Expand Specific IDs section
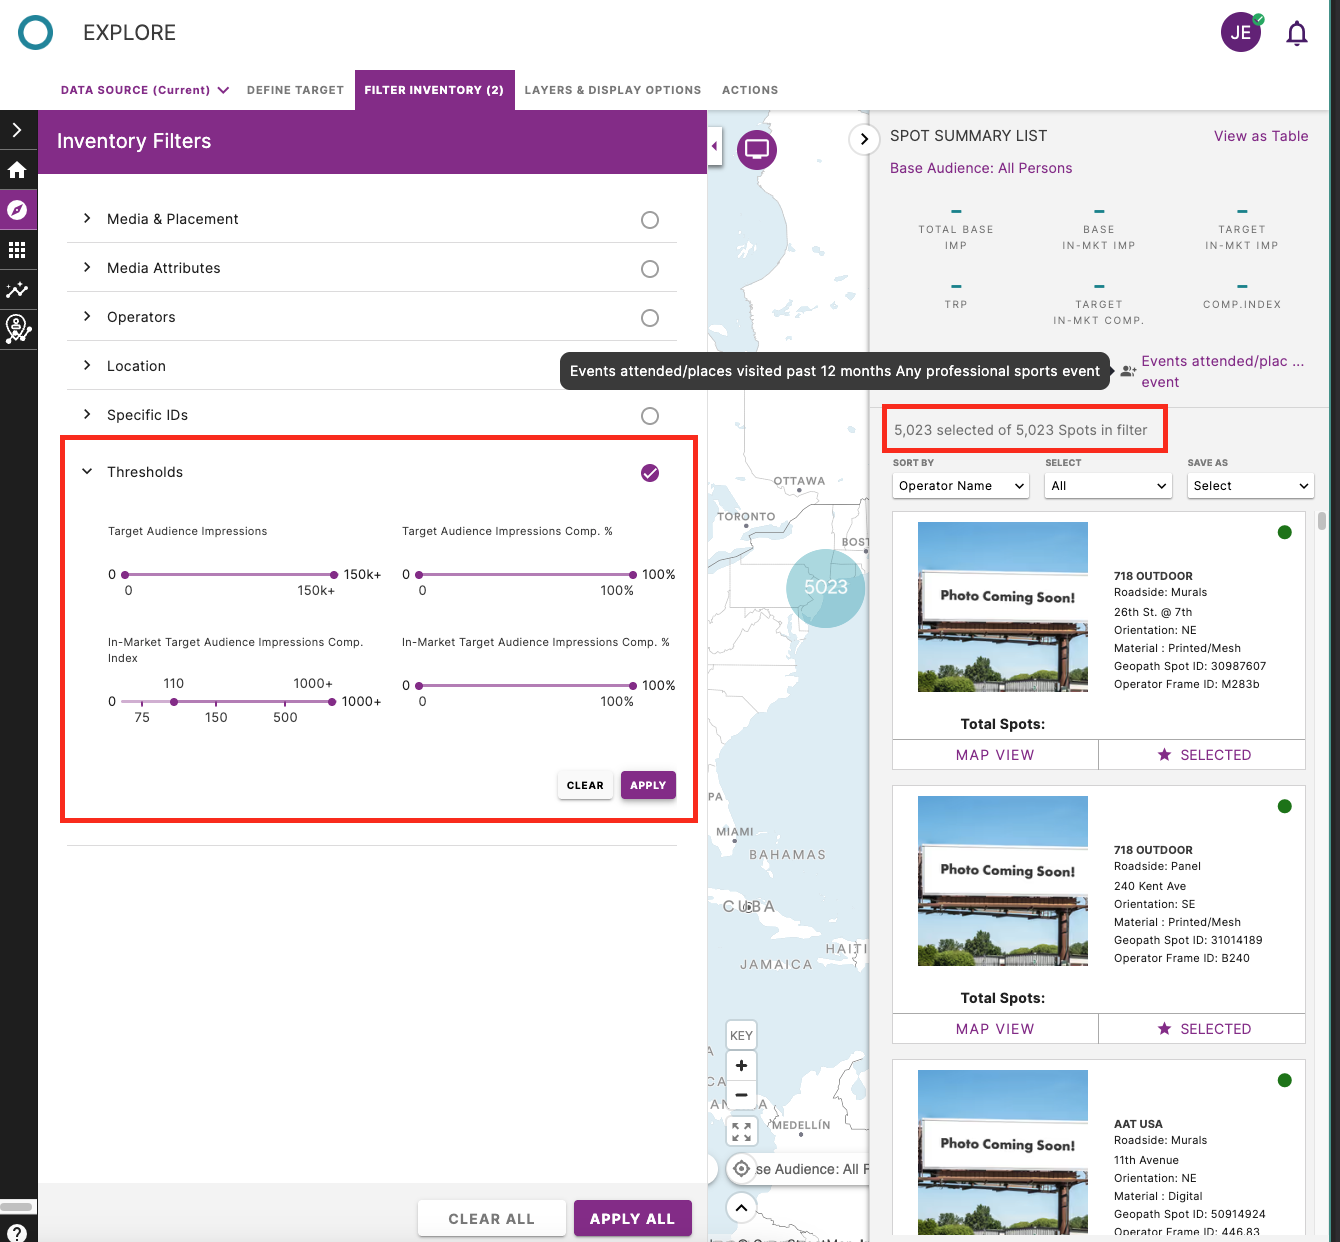Image resolution: width=1340 pixels, height=1242 pixels. coord(87,414)
